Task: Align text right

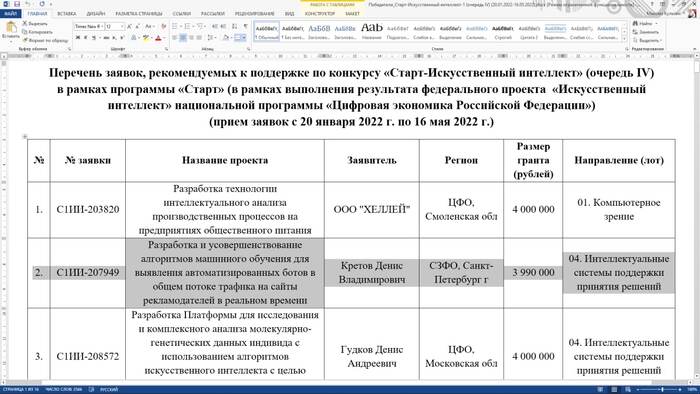Action: [x=191, y=38]
